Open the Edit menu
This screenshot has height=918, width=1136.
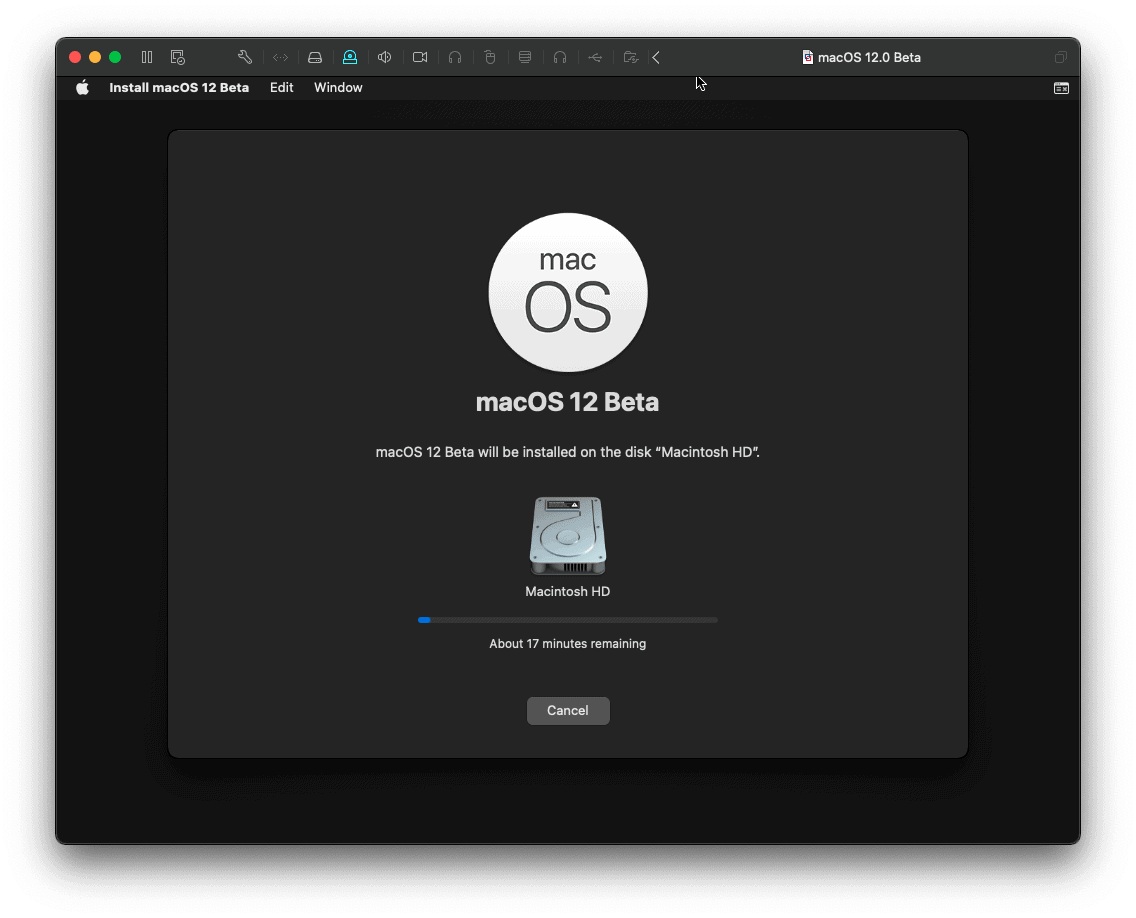pos(282,88)
